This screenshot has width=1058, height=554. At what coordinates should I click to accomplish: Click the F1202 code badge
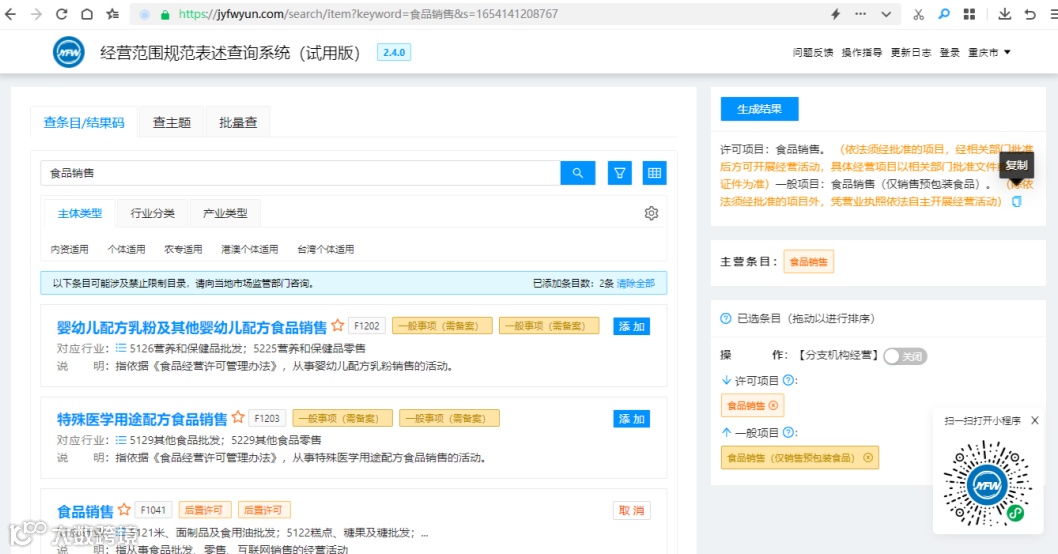[367, 326]
